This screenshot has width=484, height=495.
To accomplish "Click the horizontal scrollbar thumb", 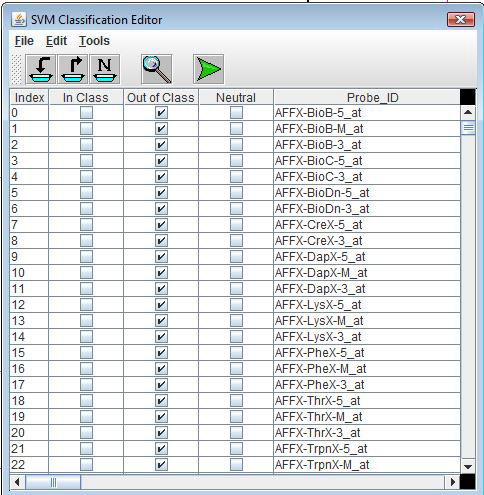I will pos(53,482).
